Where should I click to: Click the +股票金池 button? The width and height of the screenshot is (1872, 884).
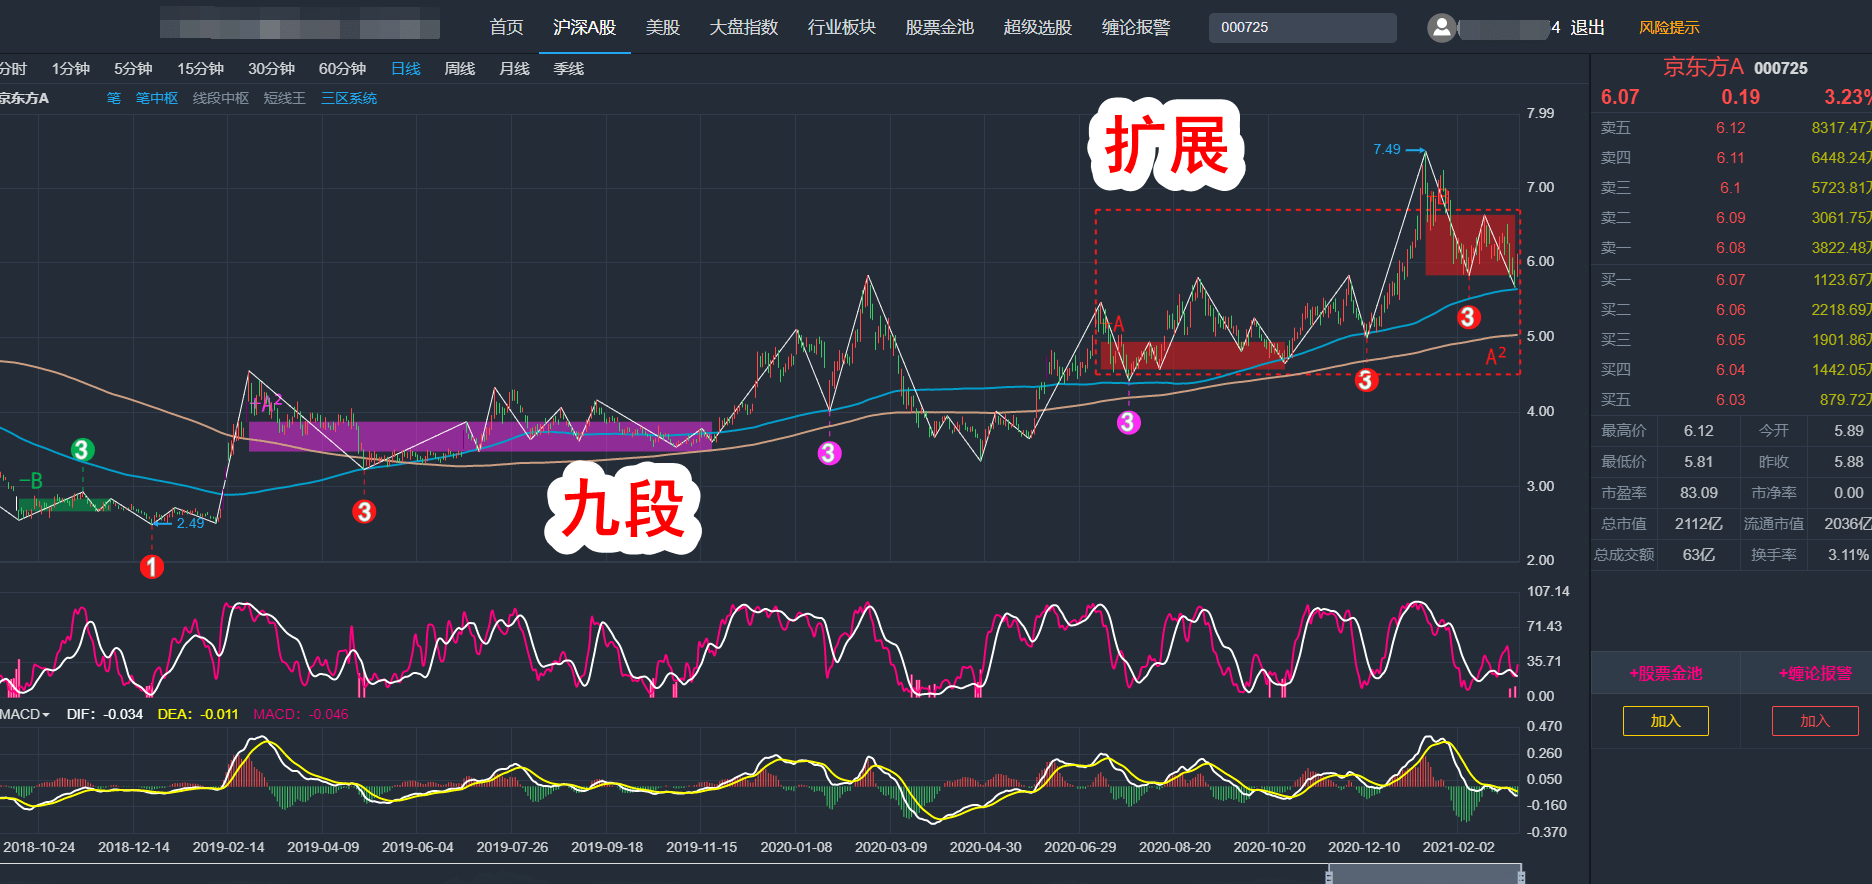click(1665, 673)
